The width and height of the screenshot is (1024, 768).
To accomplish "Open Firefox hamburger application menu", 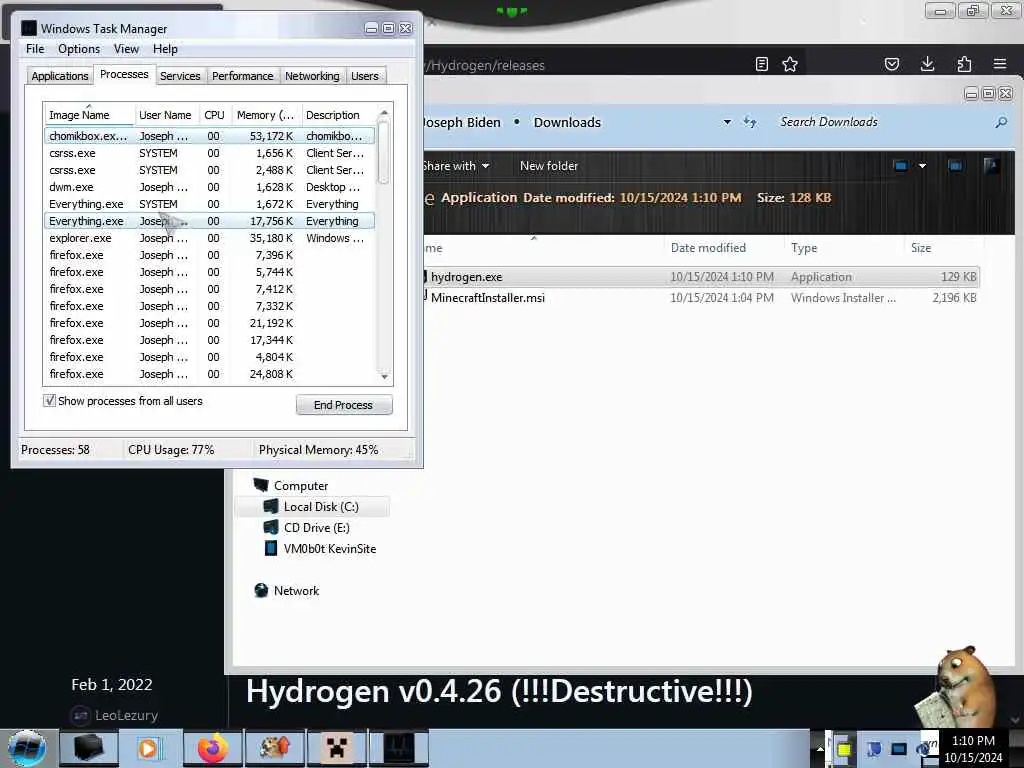I will [1000, 64].
